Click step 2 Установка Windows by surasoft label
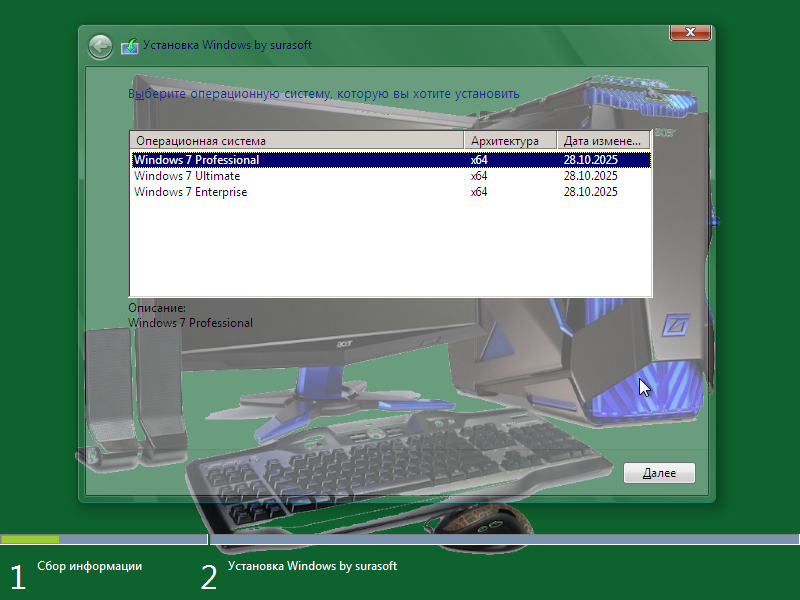Screen dimensions: 800x600 point(312,566)
